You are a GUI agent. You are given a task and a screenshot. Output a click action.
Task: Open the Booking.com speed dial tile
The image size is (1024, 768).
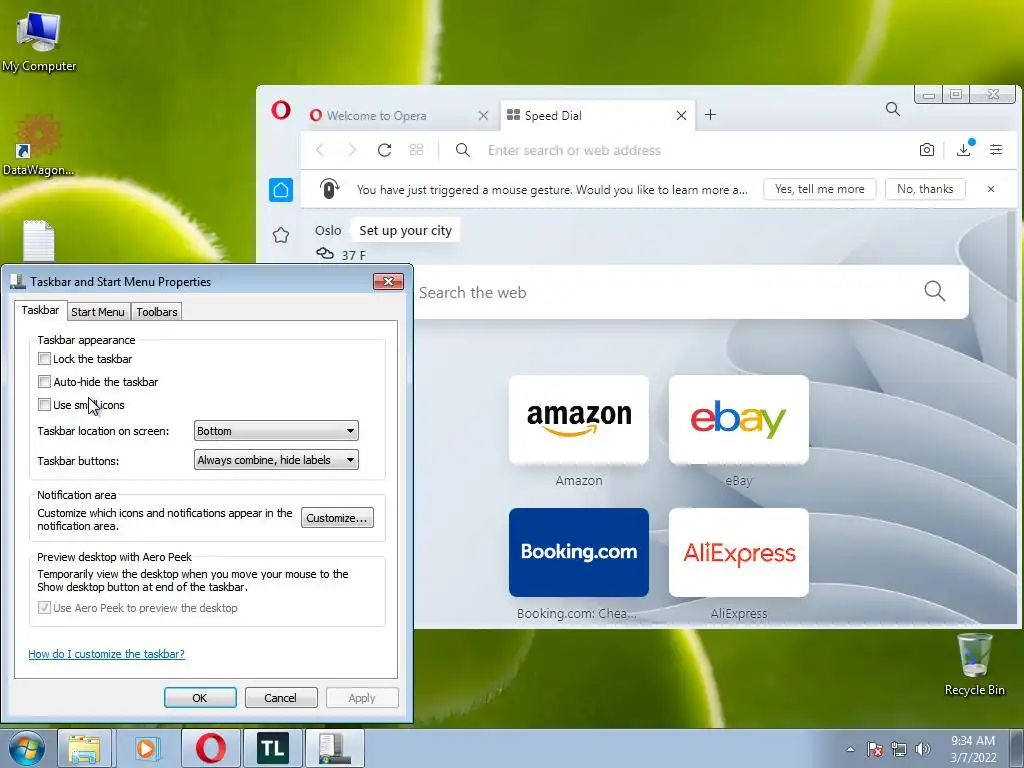(579, 552)
